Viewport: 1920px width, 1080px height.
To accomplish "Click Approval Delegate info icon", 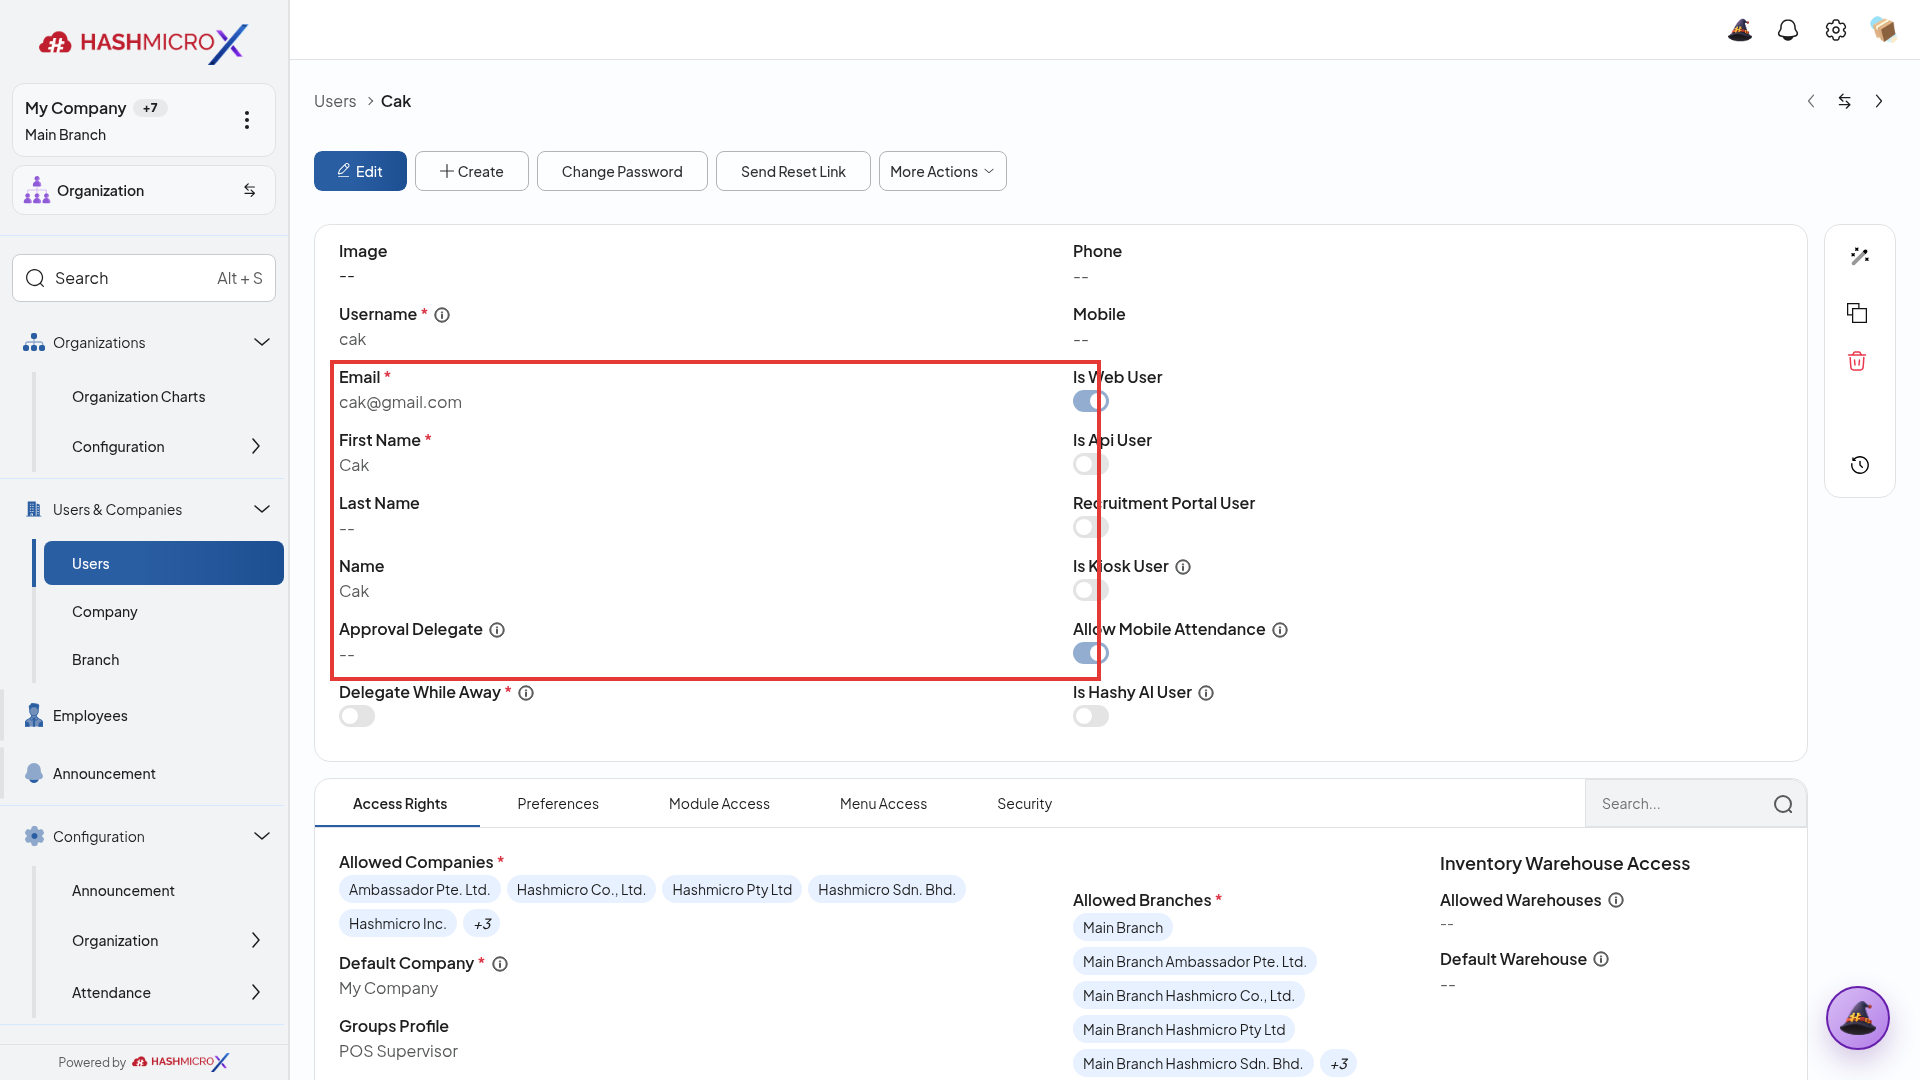I will [x=497, y=630].
